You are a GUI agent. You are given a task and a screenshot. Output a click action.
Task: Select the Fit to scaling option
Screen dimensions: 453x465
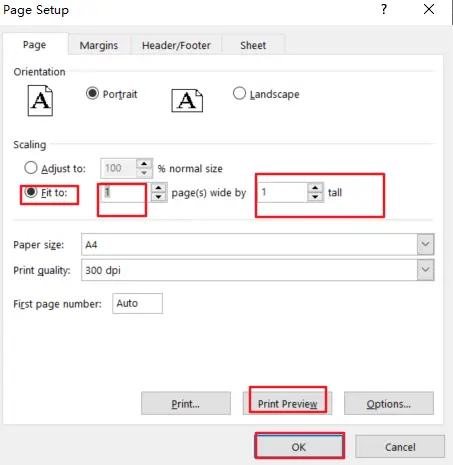tap(31, 192)
